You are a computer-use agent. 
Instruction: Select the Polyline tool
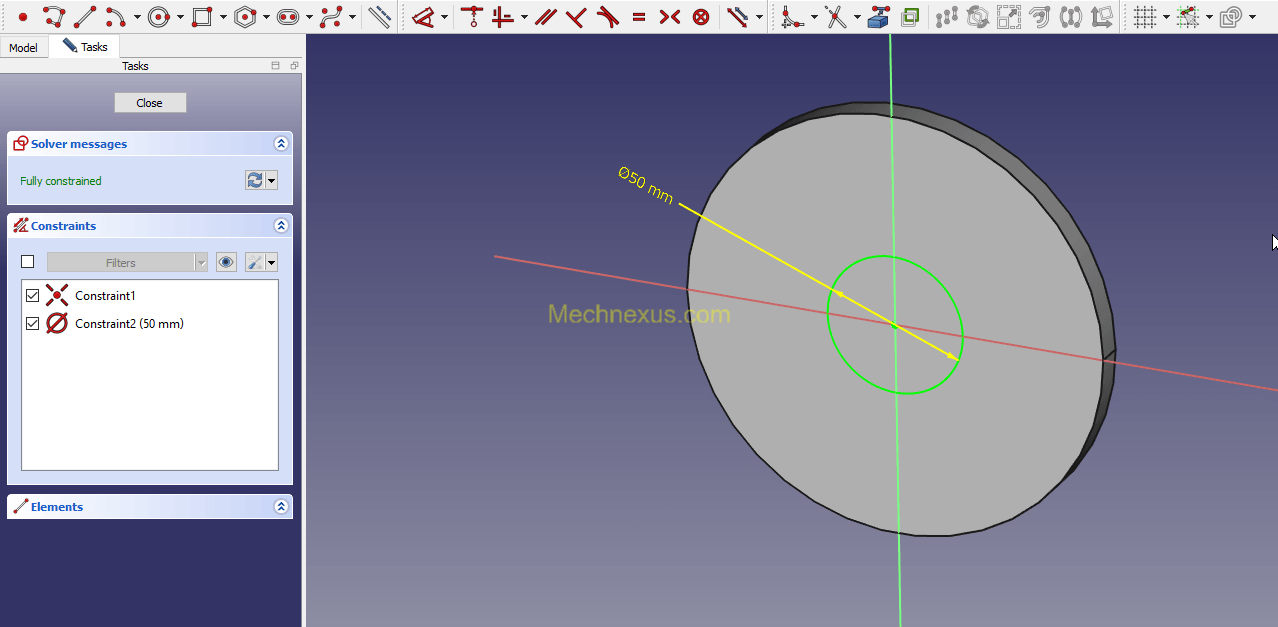tap(54, 17)
